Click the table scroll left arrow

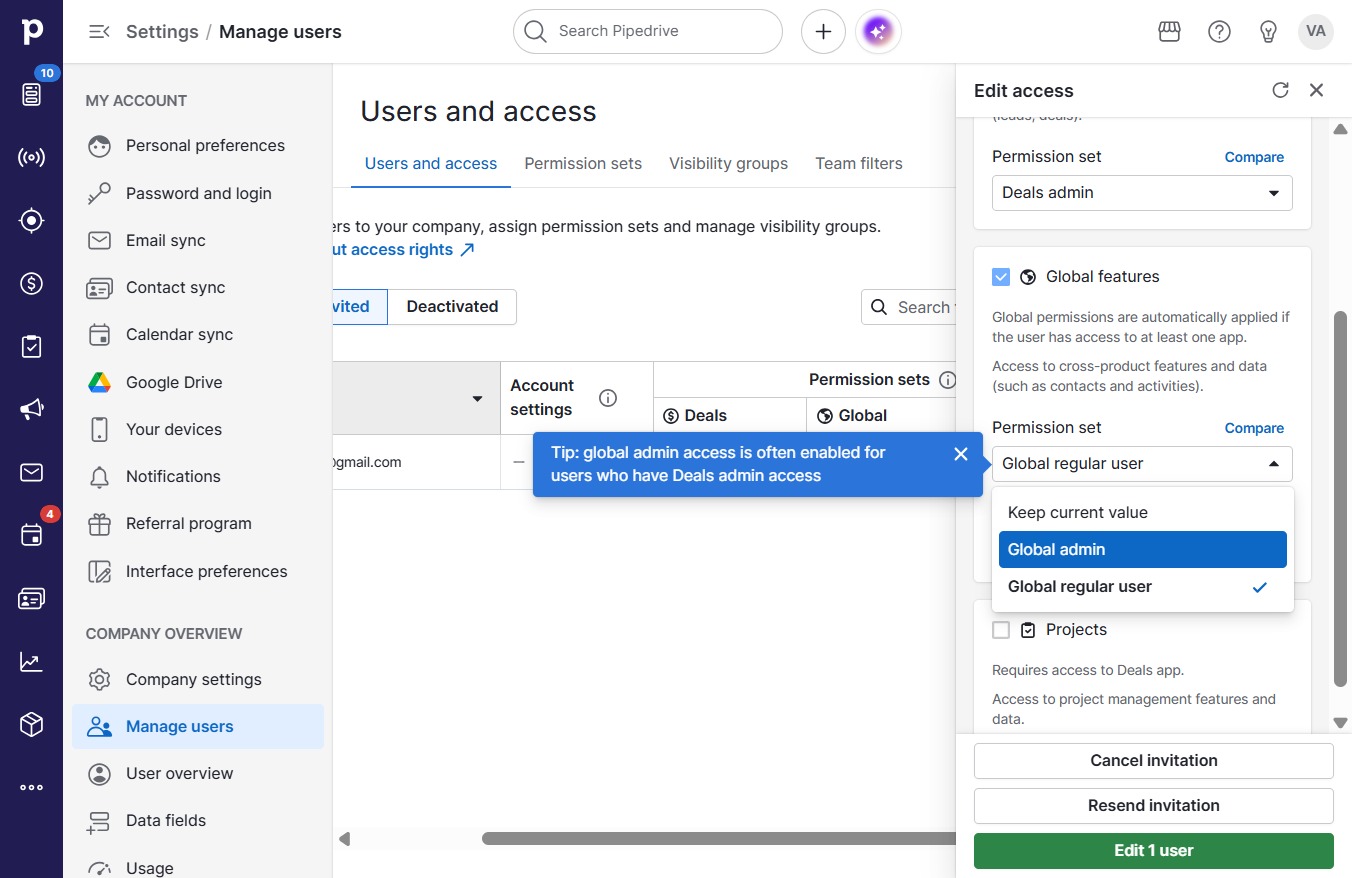(344, 838)
